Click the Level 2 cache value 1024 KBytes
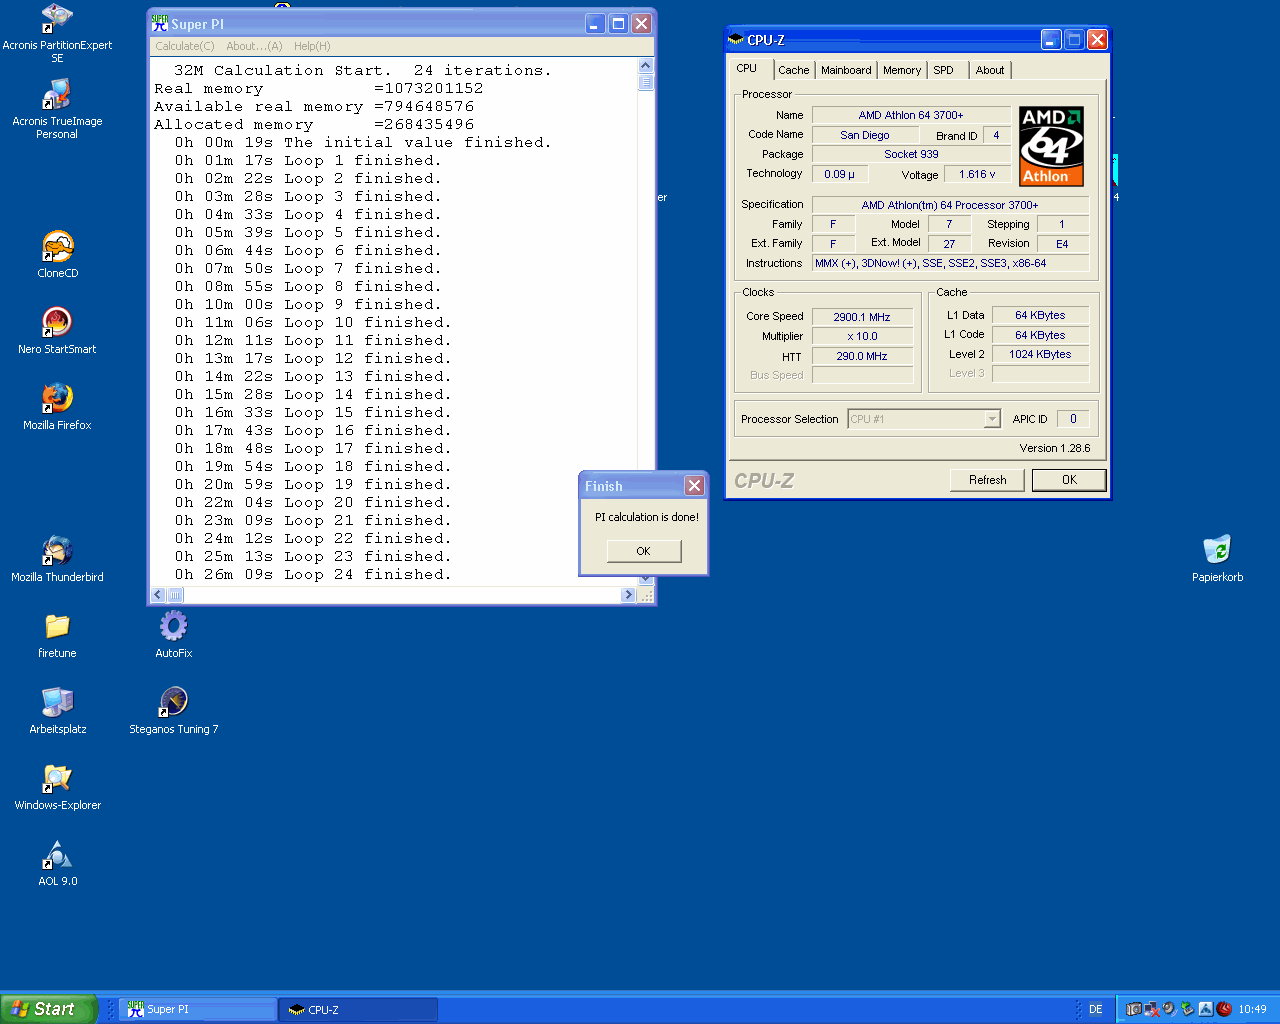 (1040, 354)
